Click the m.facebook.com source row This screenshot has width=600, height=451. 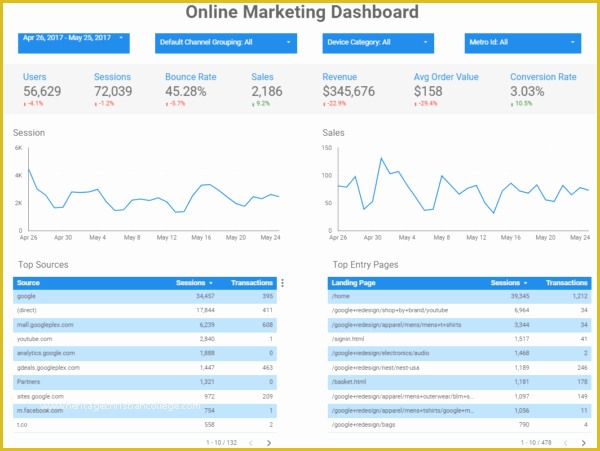145,410
